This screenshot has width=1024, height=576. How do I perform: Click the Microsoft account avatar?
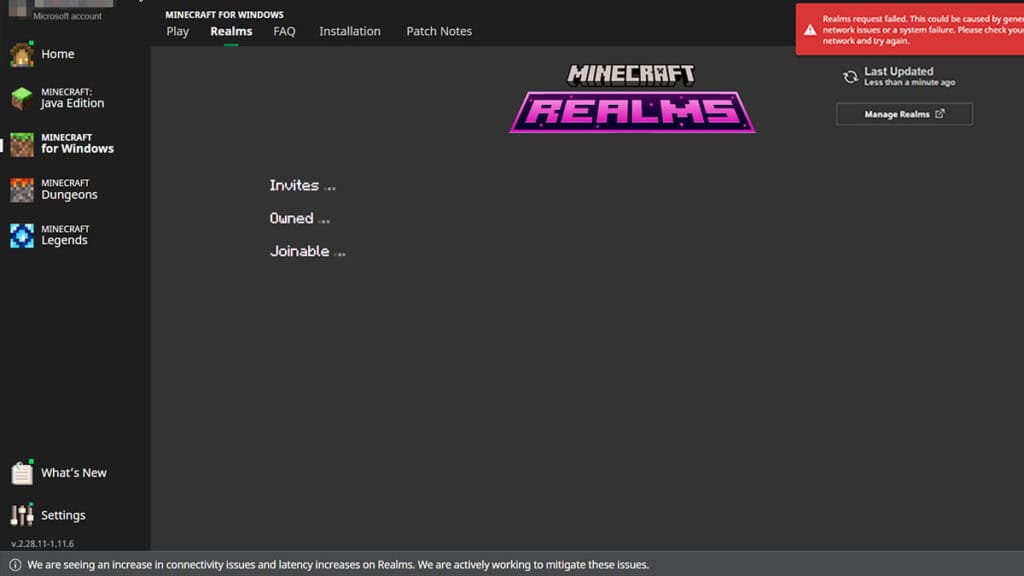(x=17, y=5)
